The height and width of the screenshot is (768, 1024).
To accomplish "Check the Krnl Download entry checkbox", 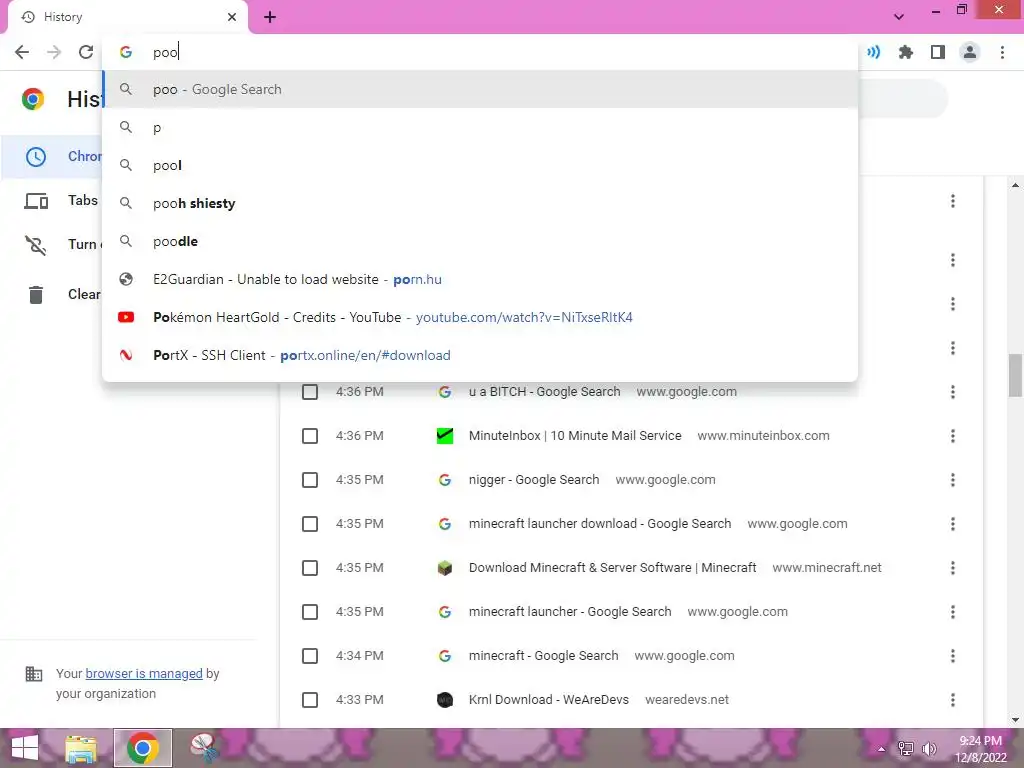I will 310,700.
